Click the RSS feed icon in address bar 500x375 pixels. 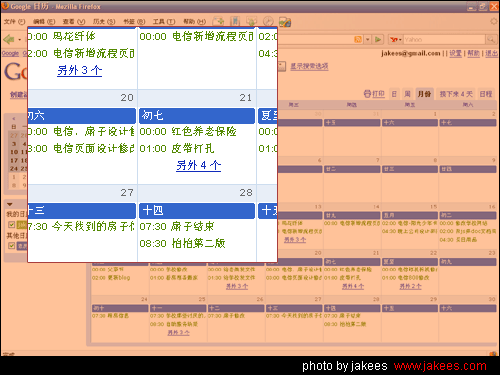tap(358, 39)
